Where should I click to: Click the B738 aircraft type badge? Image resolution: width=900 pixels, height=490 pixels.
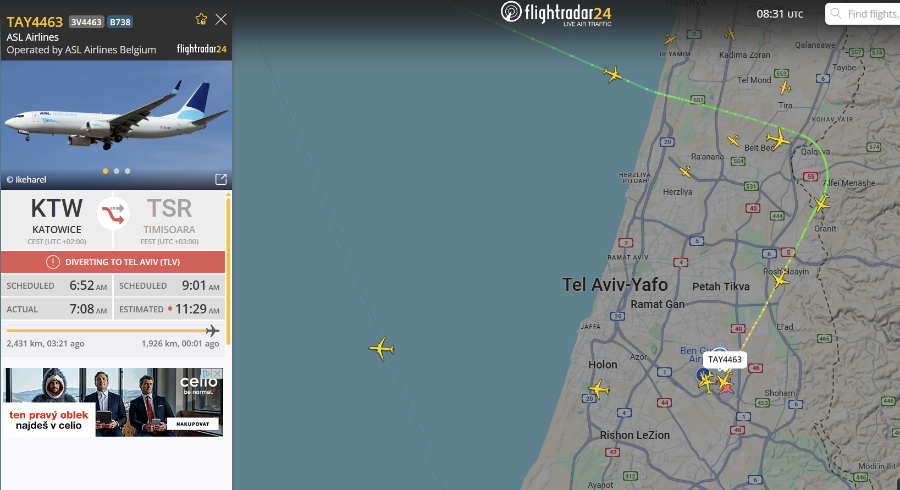pyautogui.click(x=120, y=22)
